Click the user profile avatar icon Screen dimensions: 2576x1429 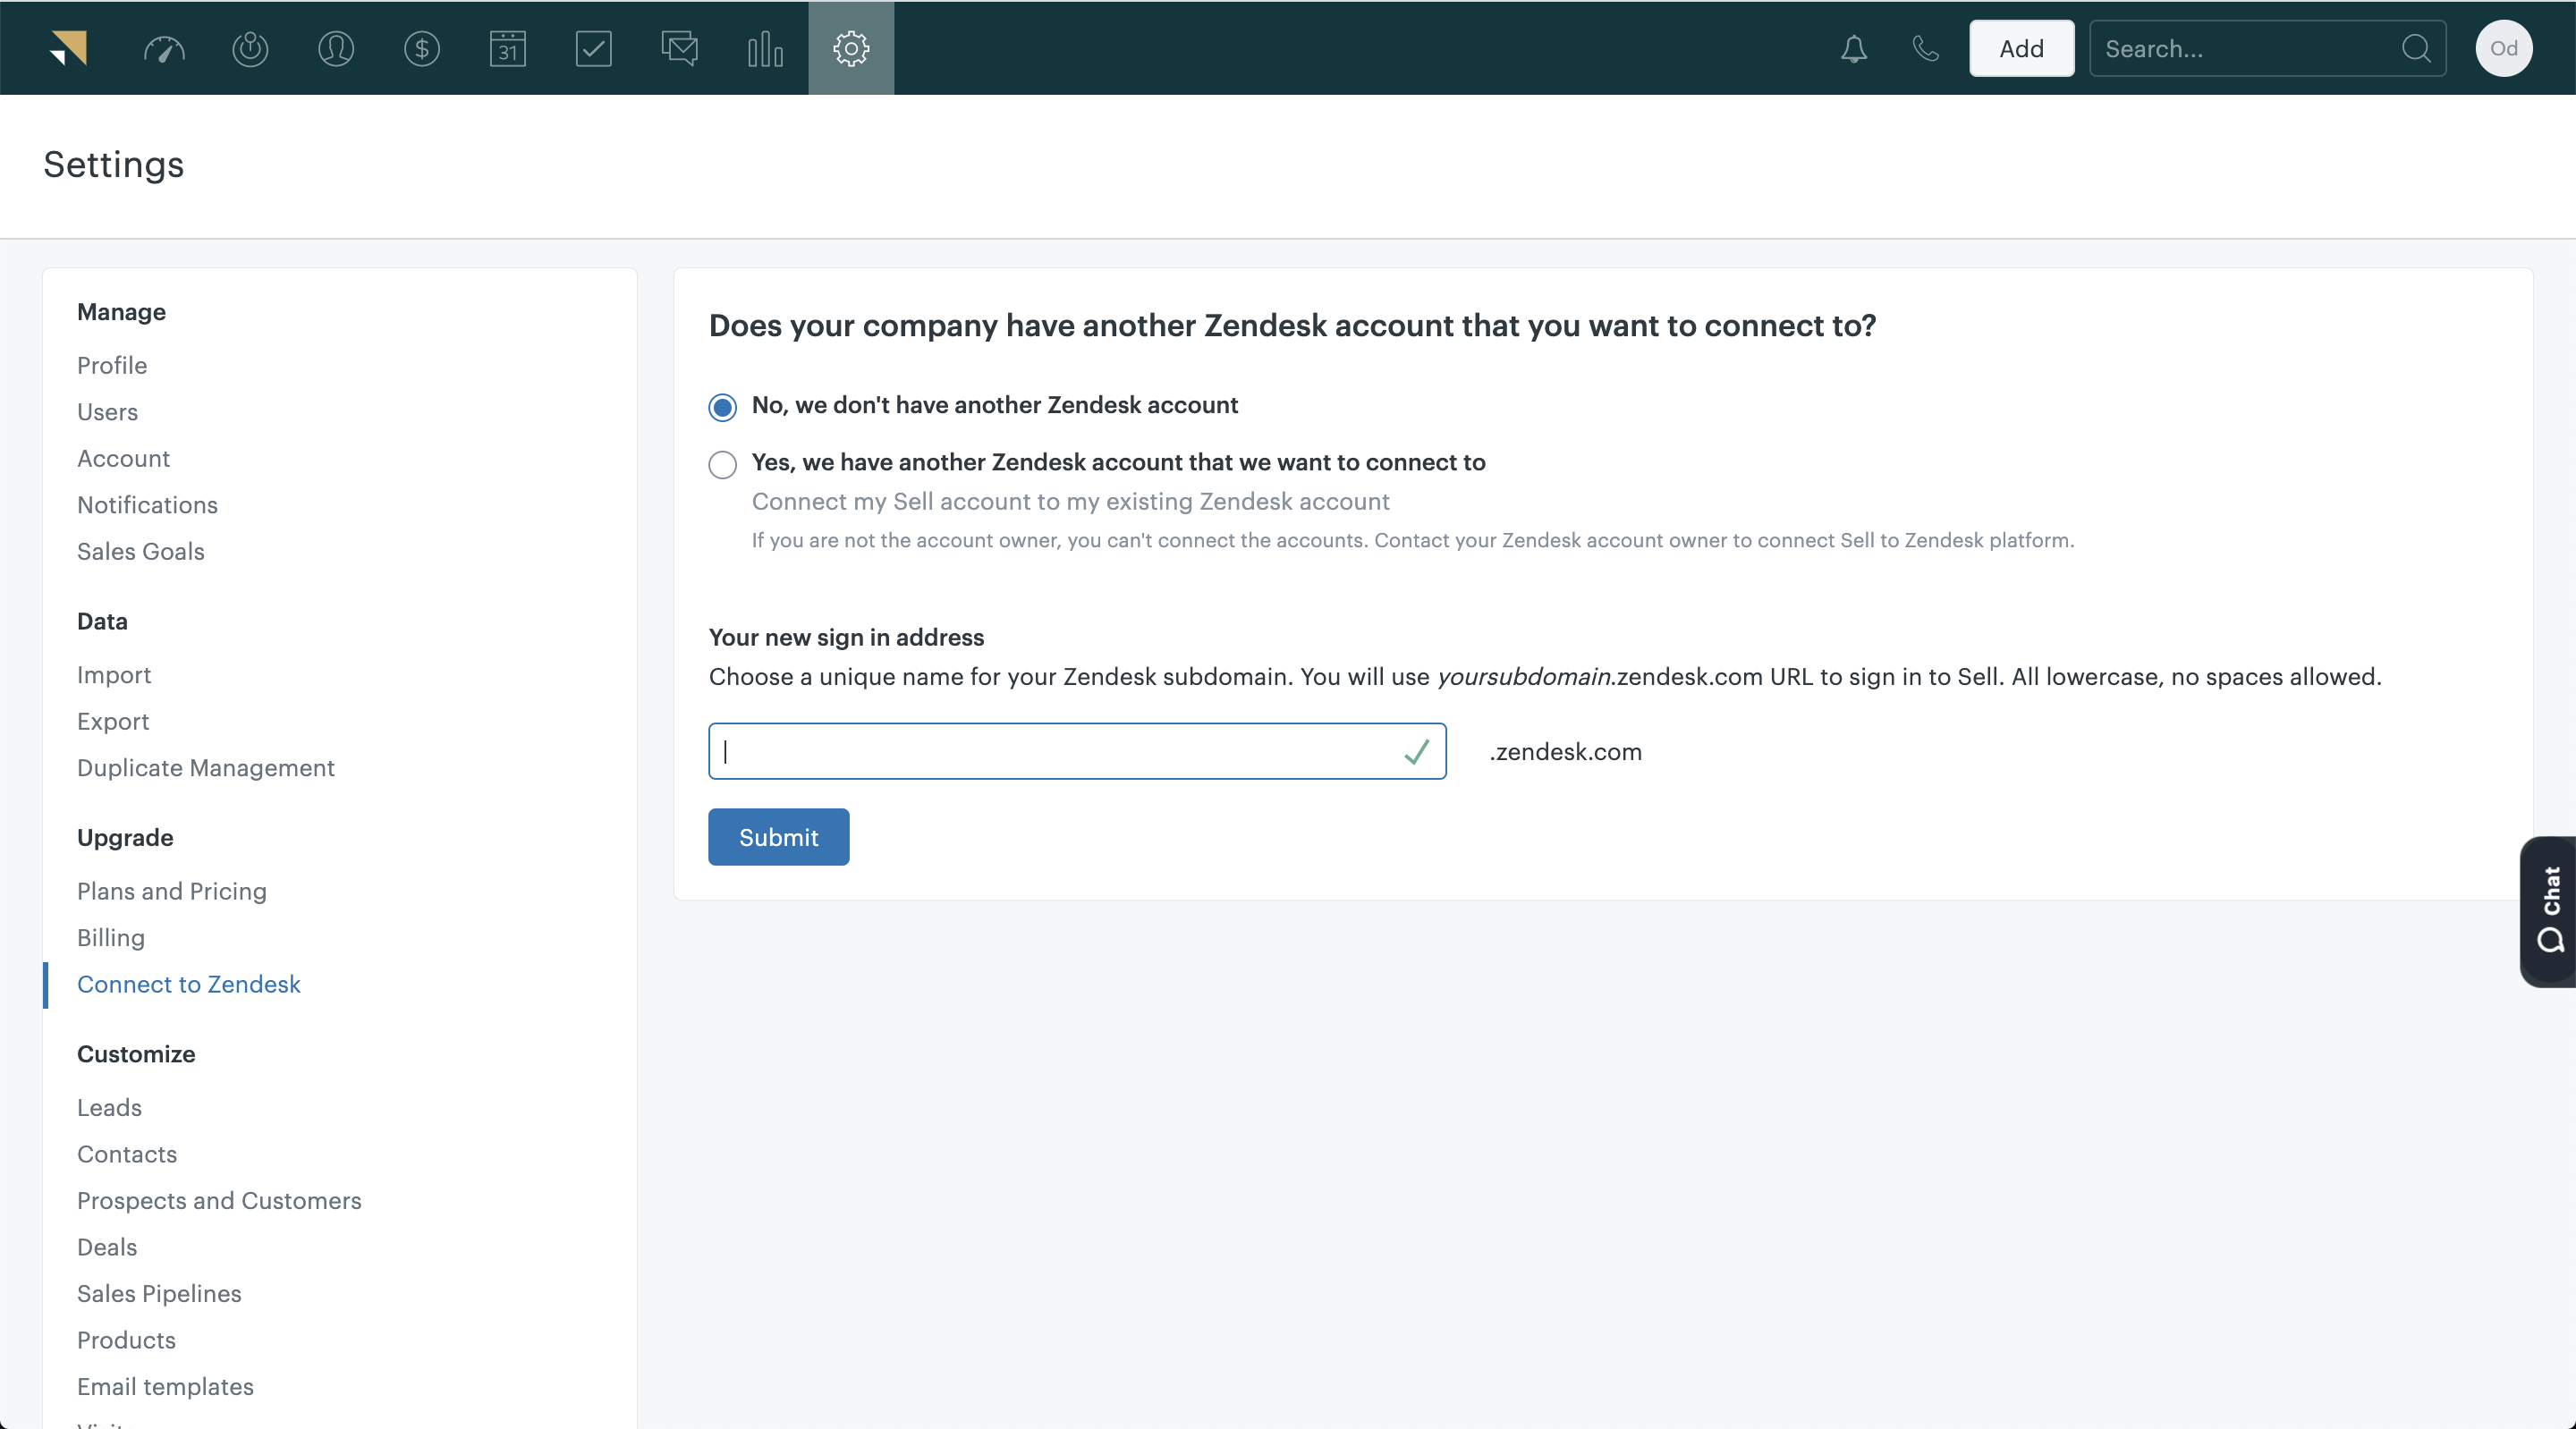(x=2504, y=47)
